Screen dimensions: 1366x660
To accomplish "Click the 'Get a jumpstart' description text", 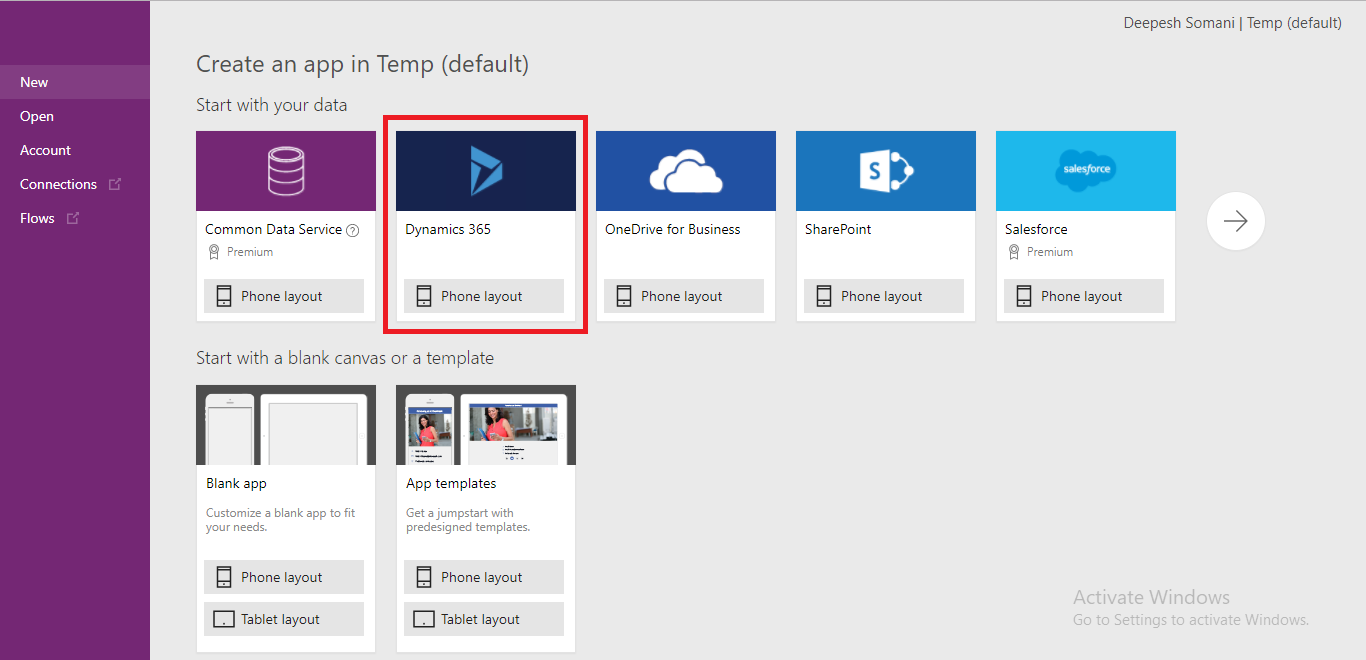I will 468,520.
